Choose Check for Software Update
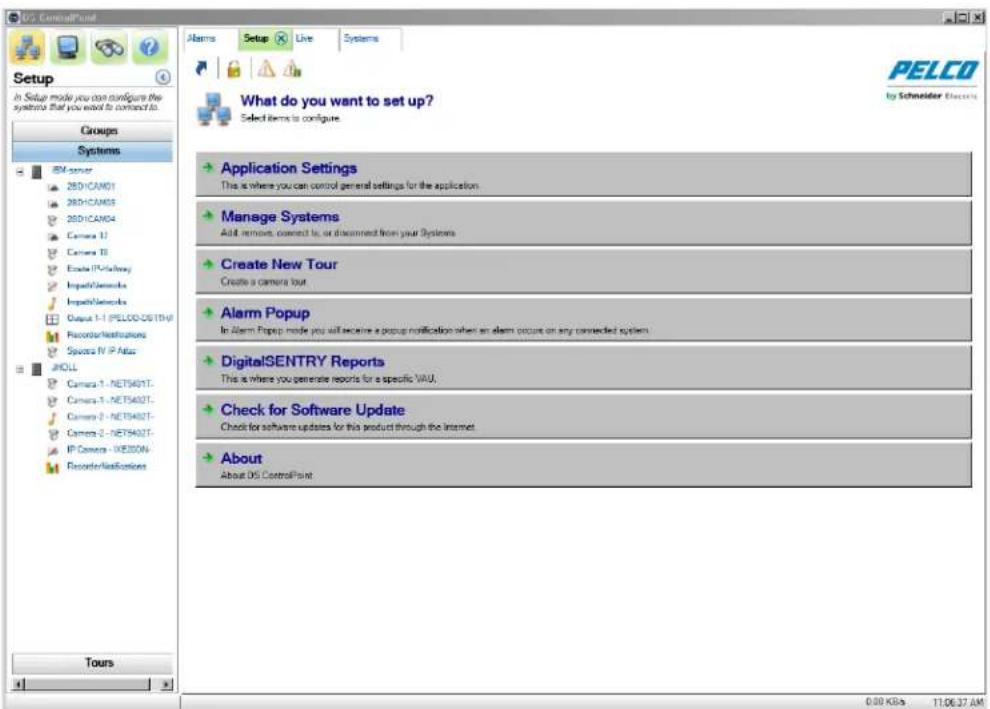Viewport: 990px width, 709px height. [x=583, y=417]
